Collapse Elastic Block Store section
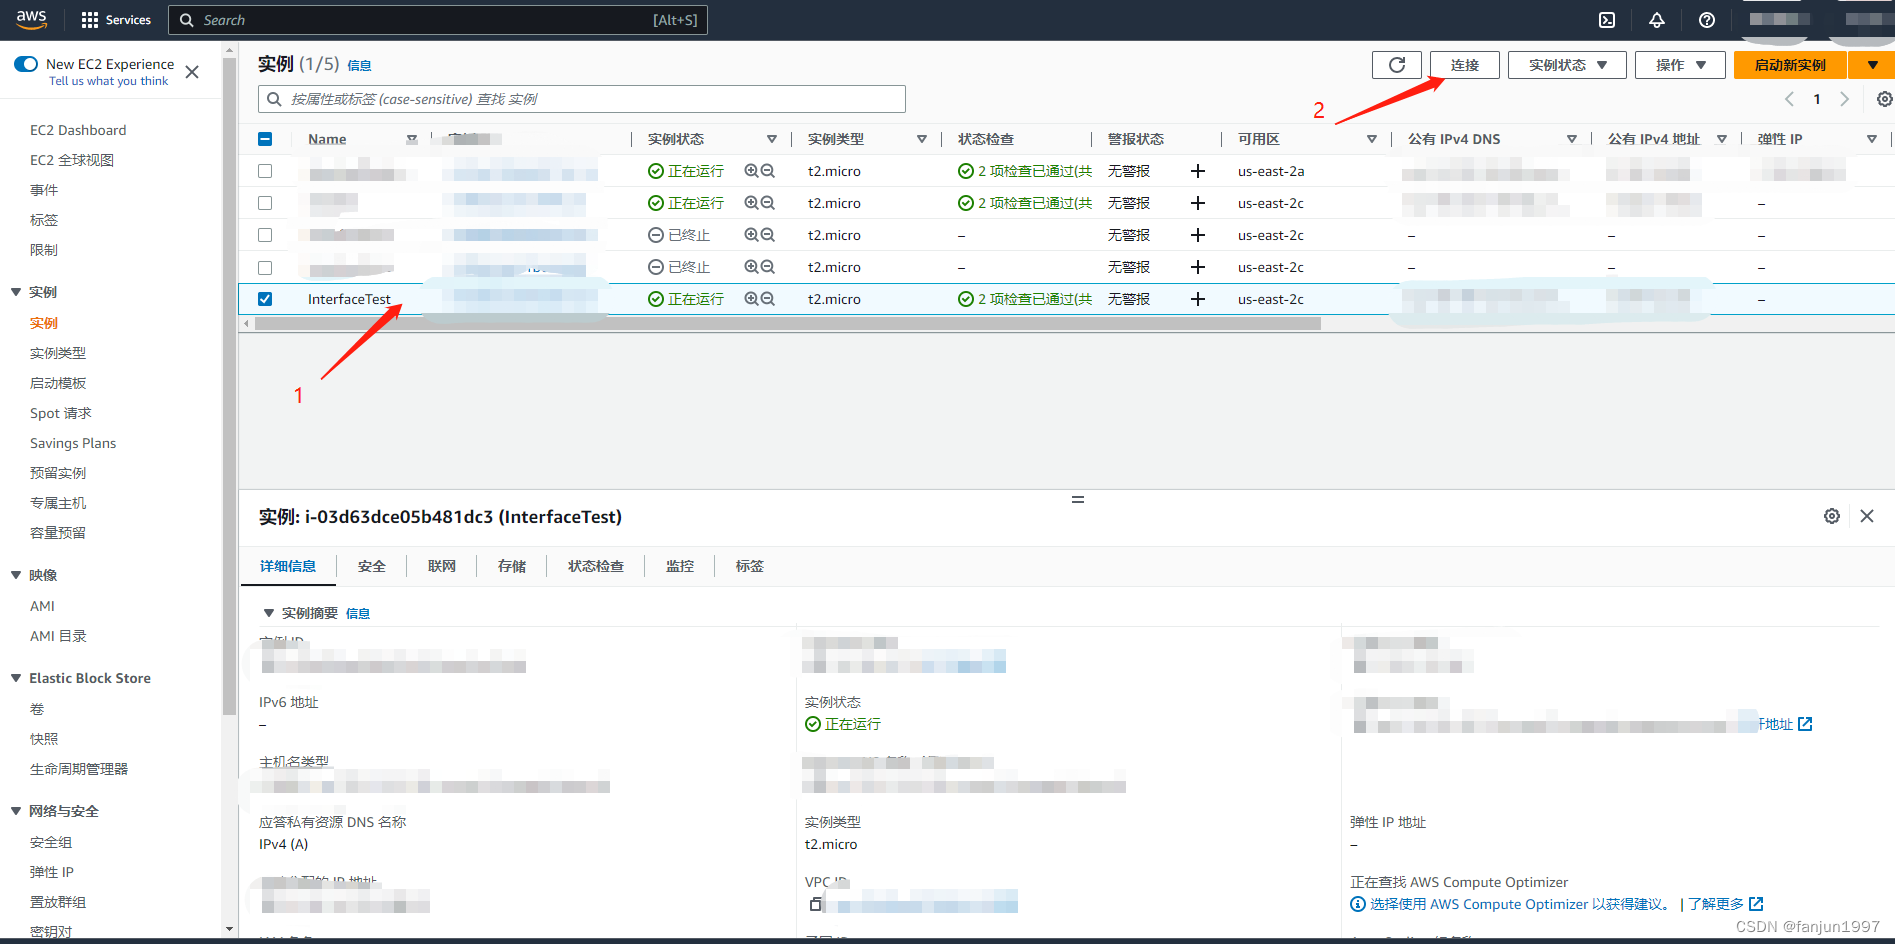Viewport: 1895px width, 944px height. click(16, 678)
